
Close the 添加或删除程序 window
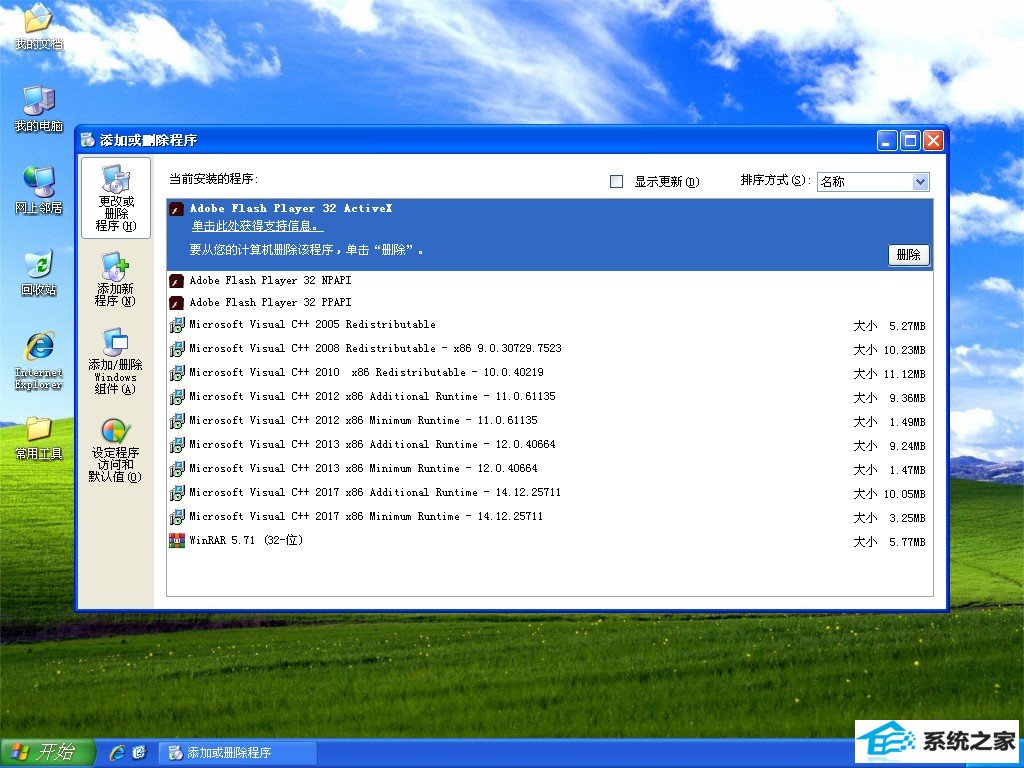coord(933,140)
